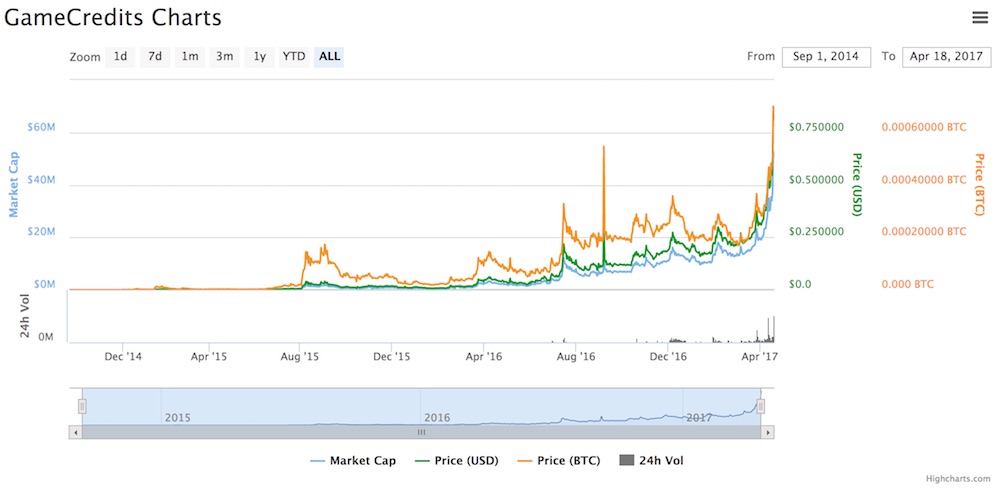Set zoom range to 1d
This screenshot has width=1000, height=492.
click(120, 56)
